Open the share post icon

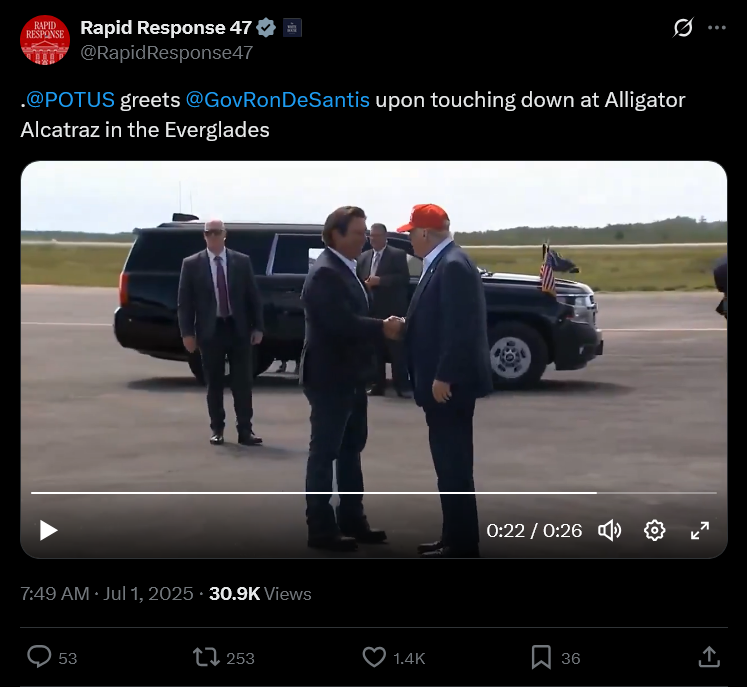point(709,657)
